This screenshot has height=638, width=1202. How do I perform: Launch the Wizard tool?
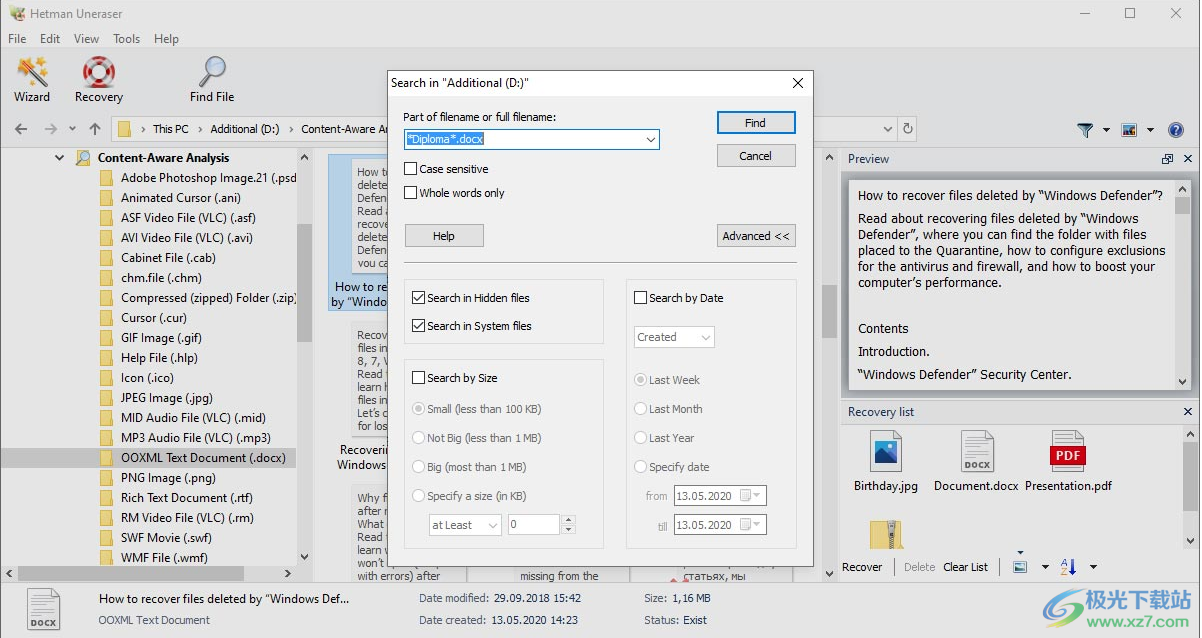[32, 79]
